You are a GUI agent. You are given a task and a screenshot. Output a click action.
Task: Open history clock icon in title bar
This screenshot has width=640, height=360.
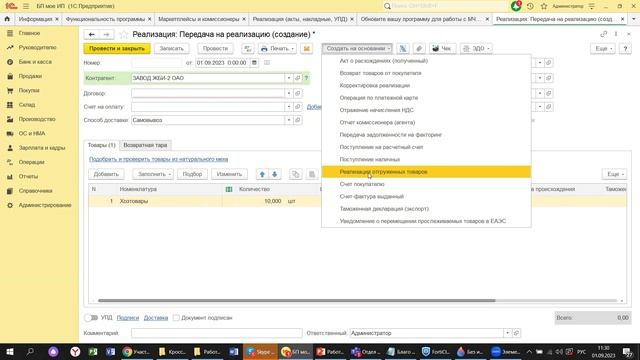point(530,6)
